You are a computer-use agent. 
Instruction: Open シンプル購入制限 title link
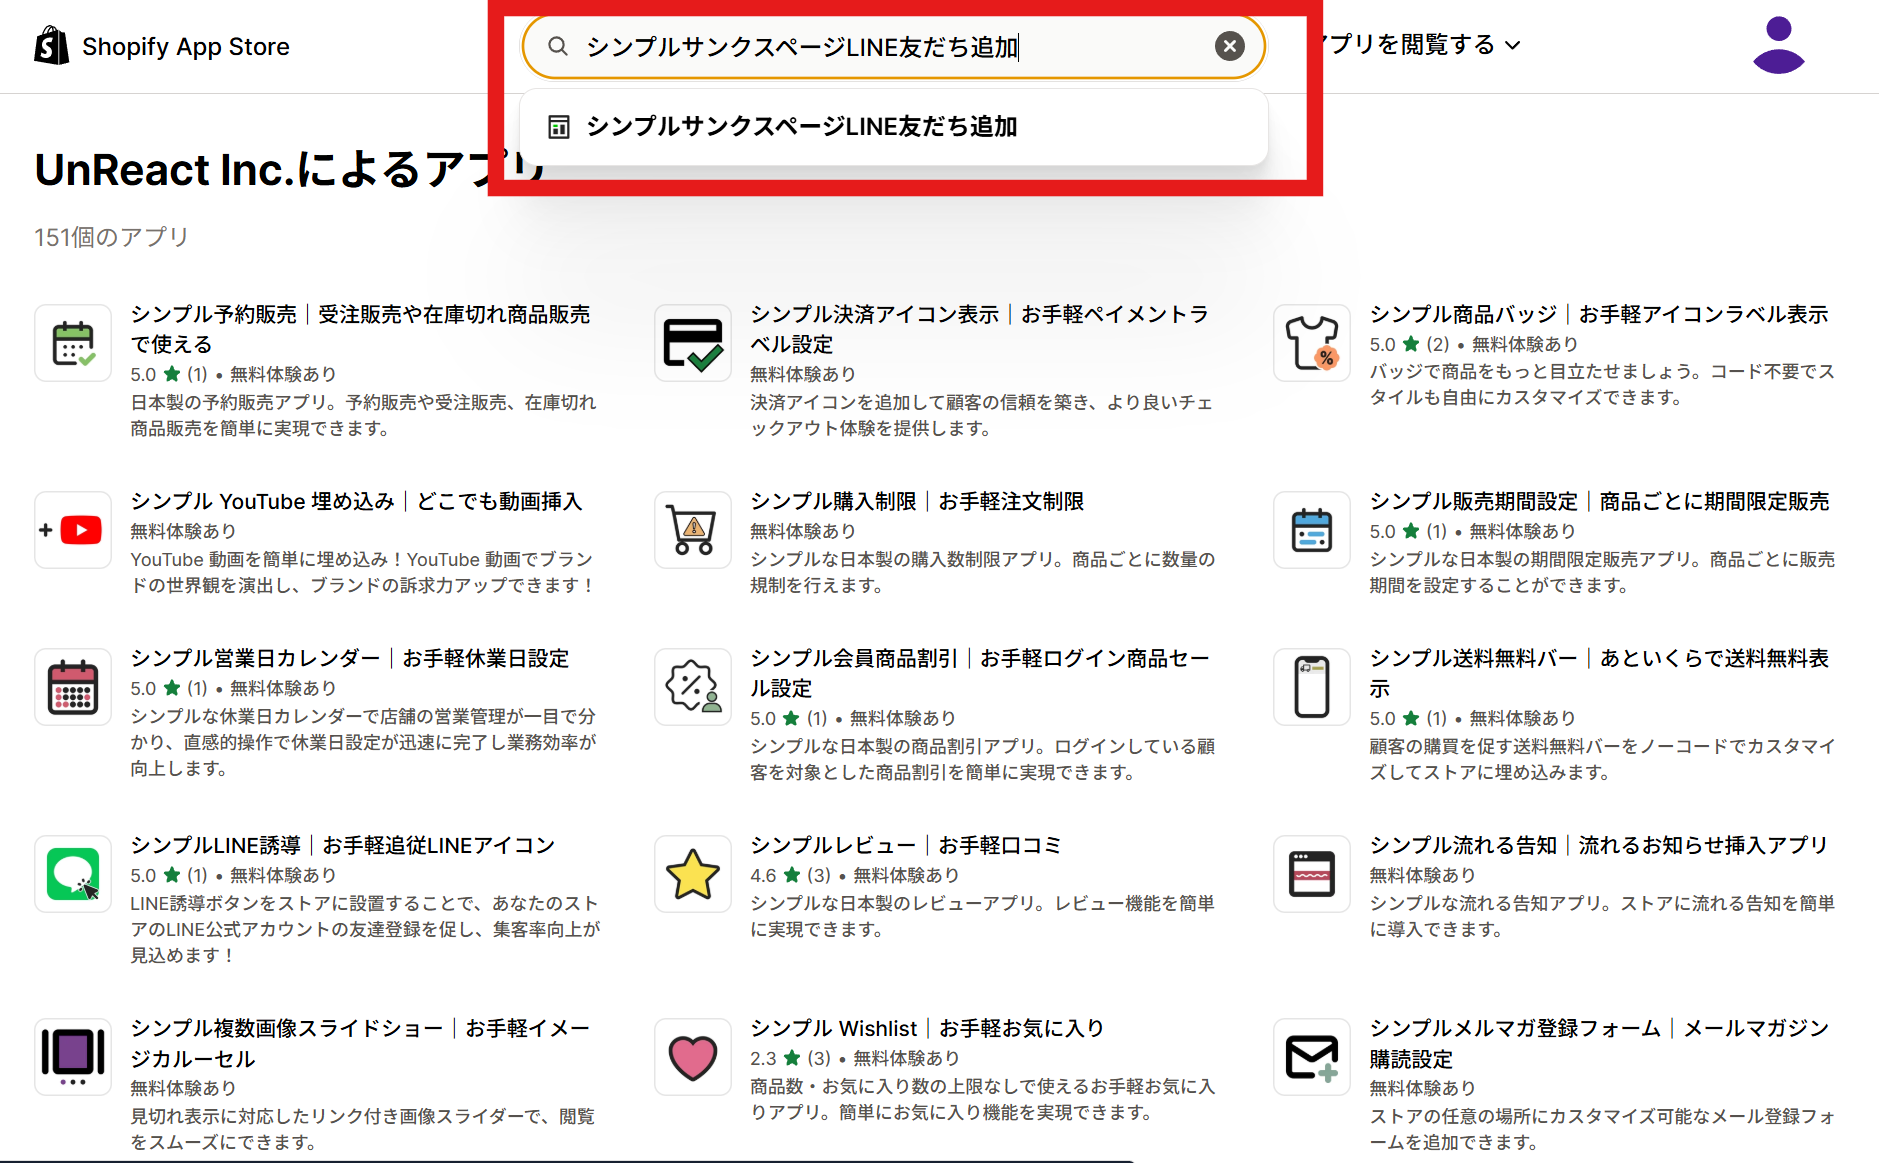917,501
